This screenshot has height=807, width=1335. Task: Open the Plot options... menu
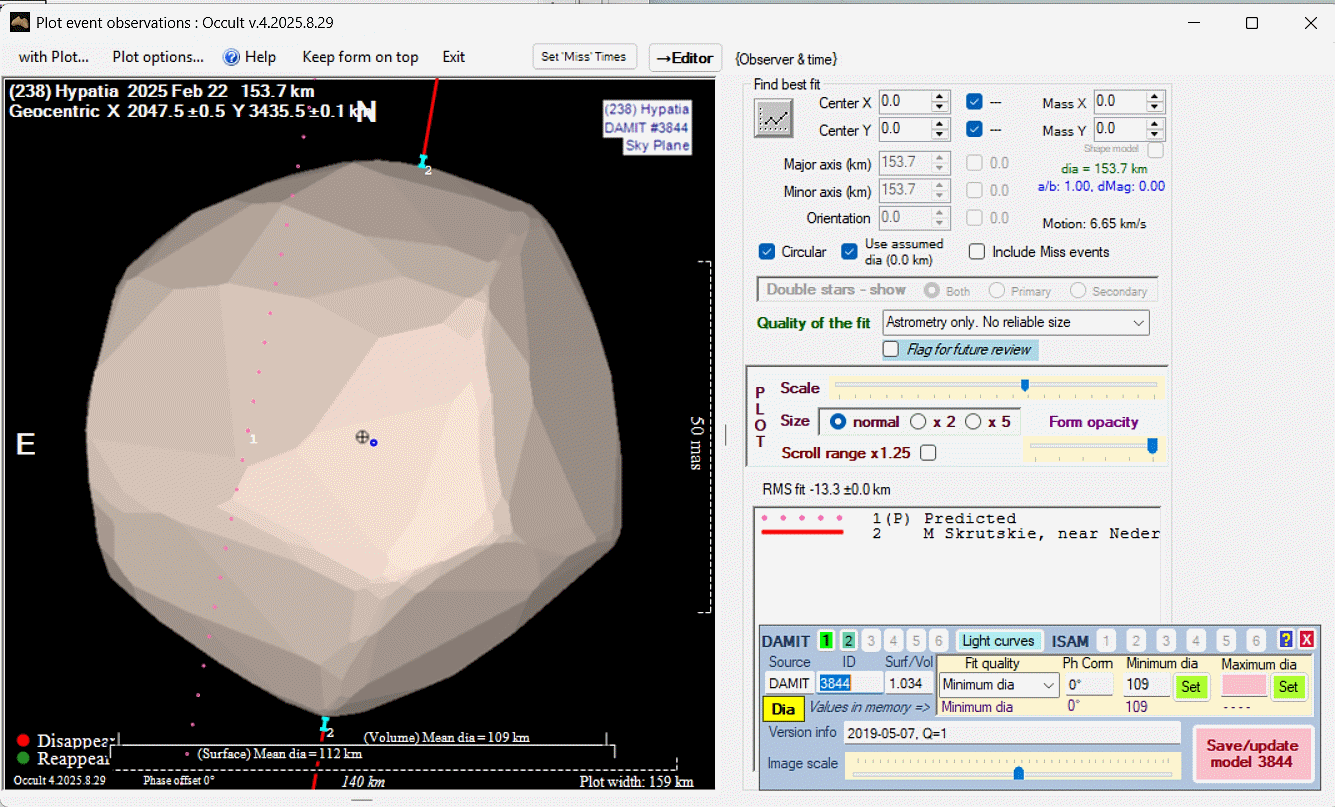tap(158, 57)
